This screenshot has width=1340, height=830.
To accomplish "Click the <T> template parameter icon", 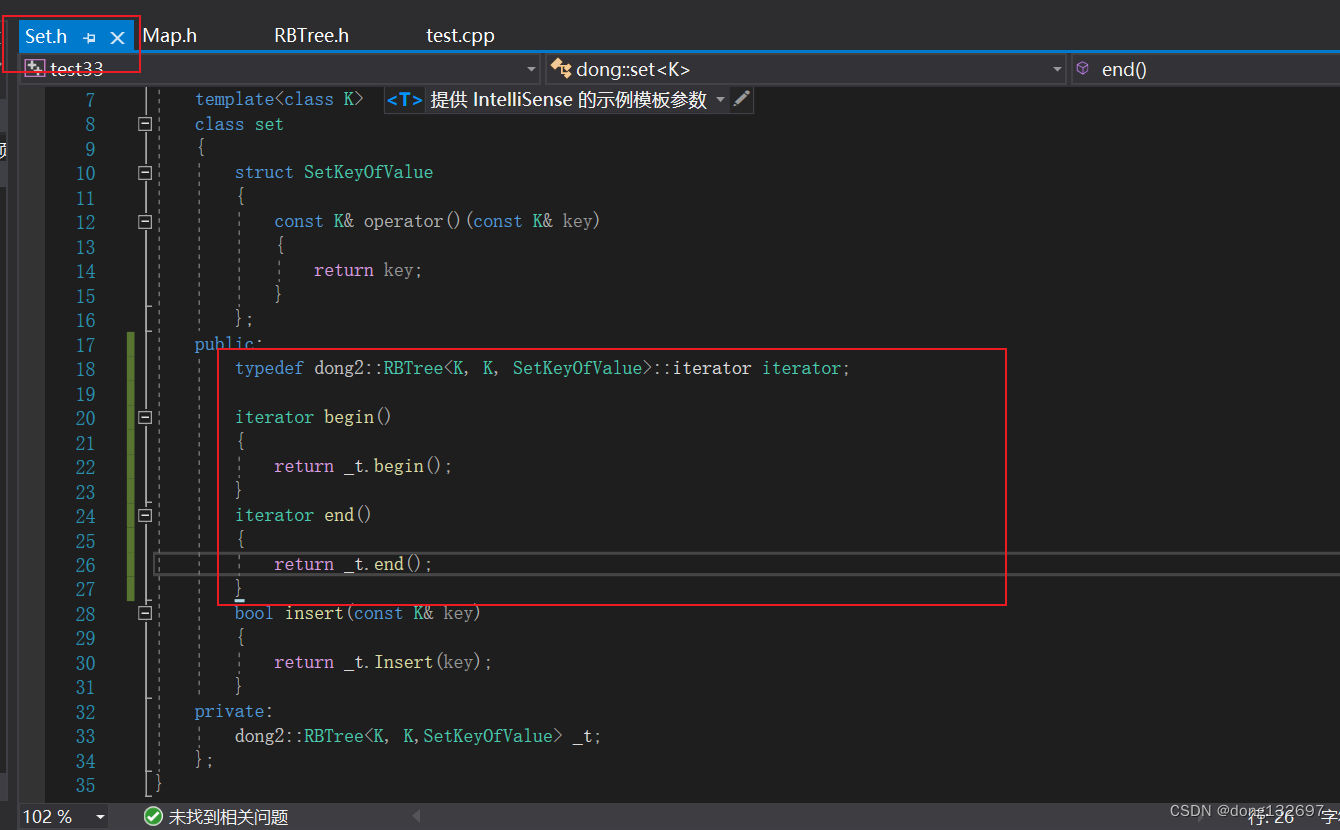I will click(x=404, y=100).
